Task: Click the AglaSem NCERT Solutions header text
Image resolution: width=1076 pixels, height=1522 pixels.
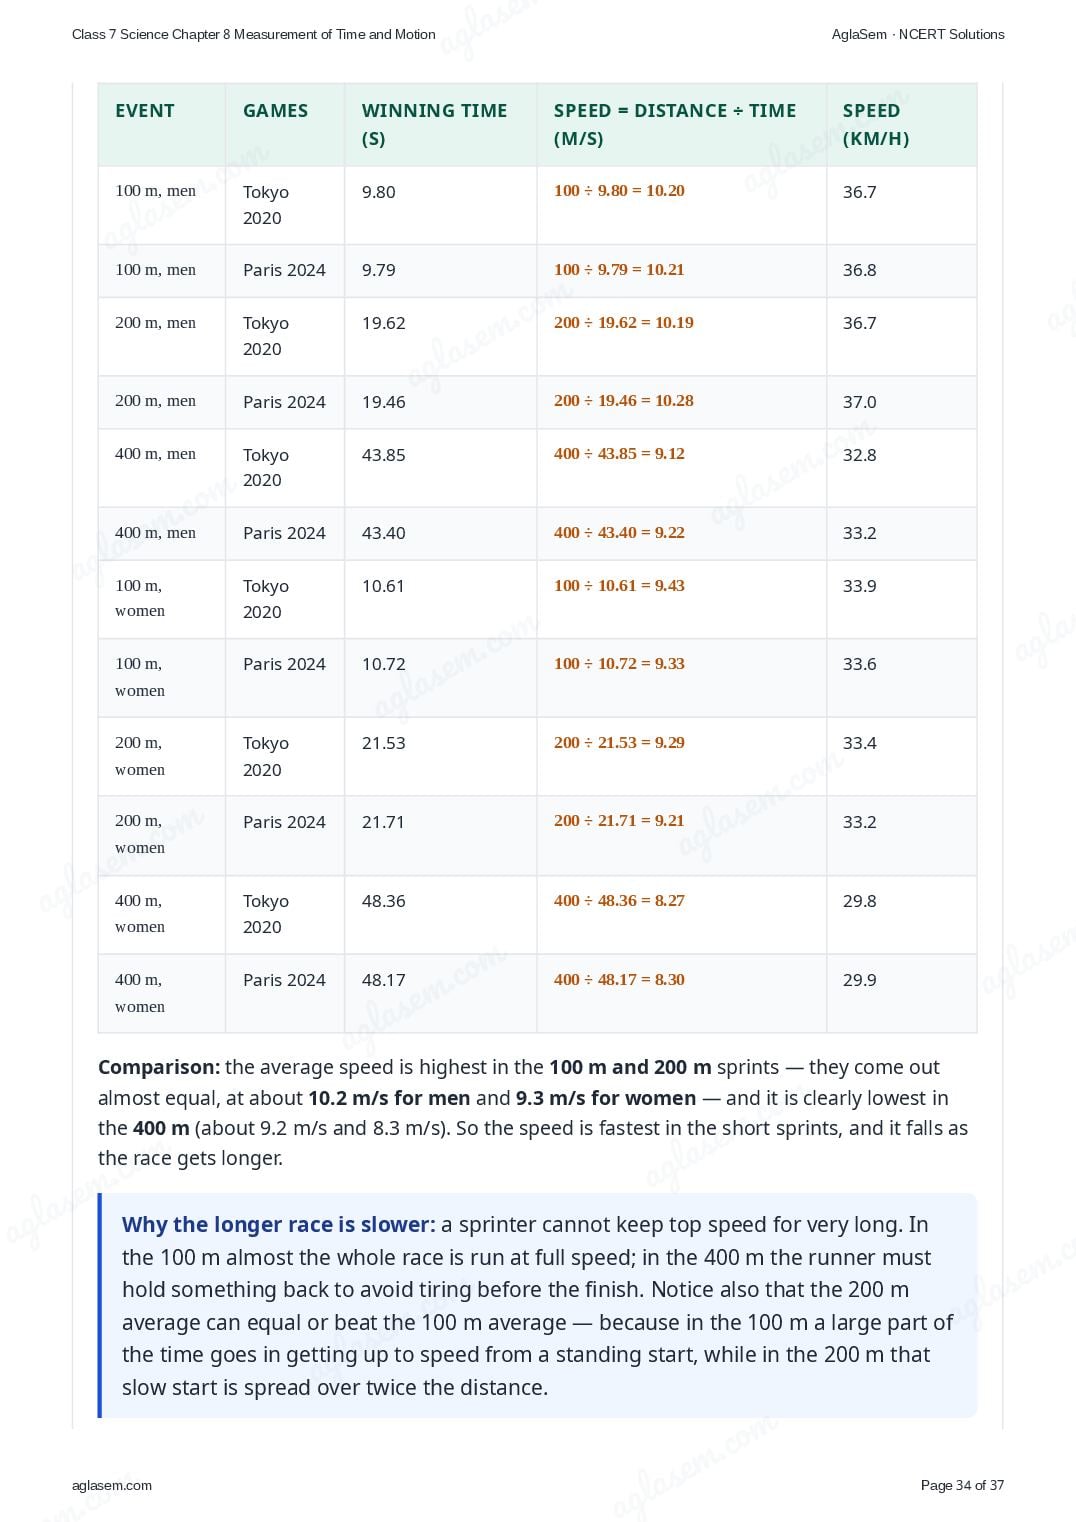Action: click(x=918, y=34)
